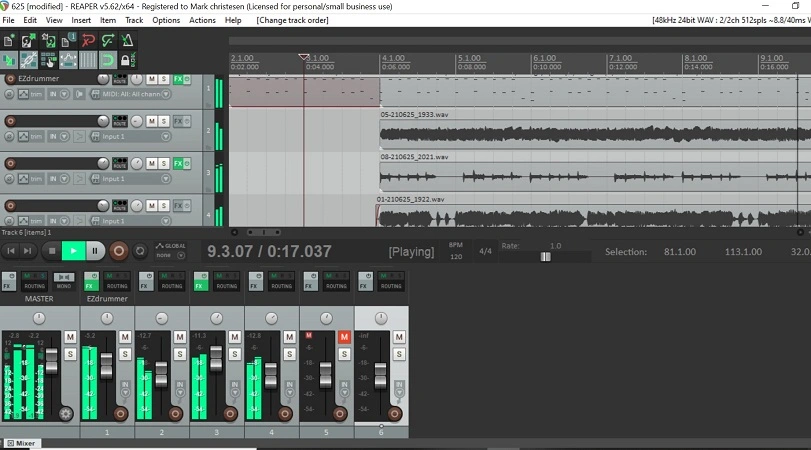Adjust mixer channel 4 pan knob
The height and width of the screenshot is (450, 811).
271,318
